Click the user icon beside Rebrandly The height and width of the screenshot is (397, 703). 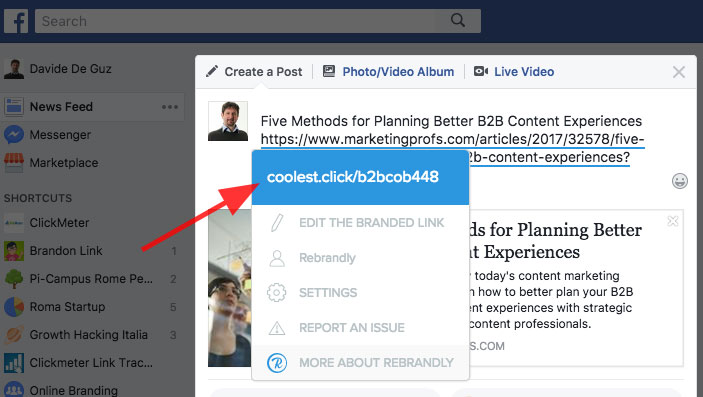pos(277,258)
